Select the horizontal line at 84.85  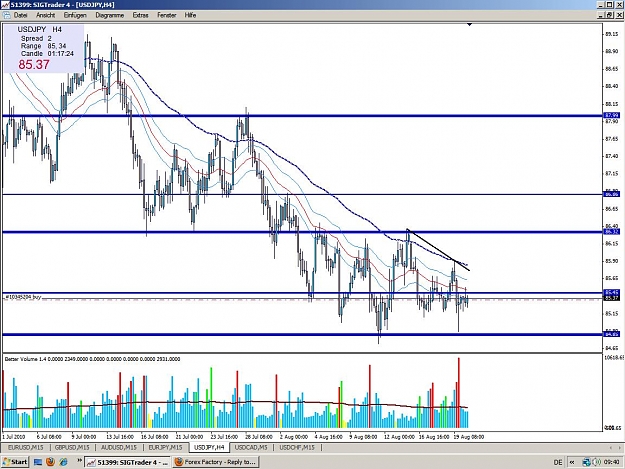click(303, 334)
